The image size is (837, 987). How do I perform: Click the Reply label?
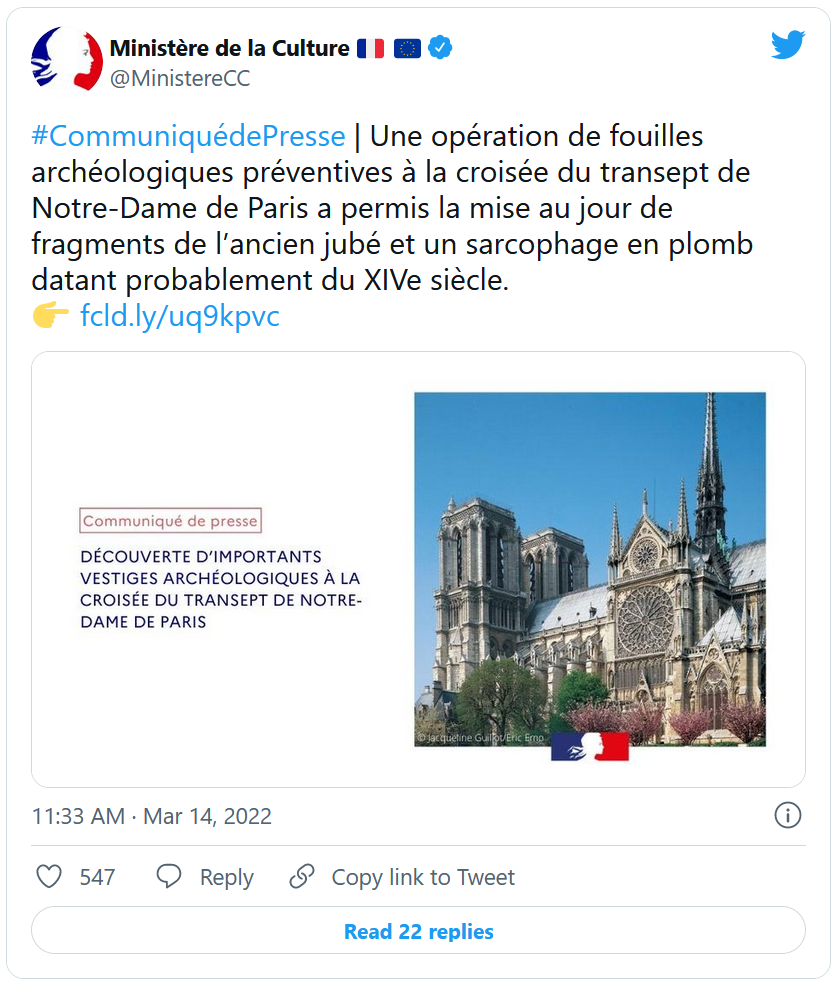226,877
